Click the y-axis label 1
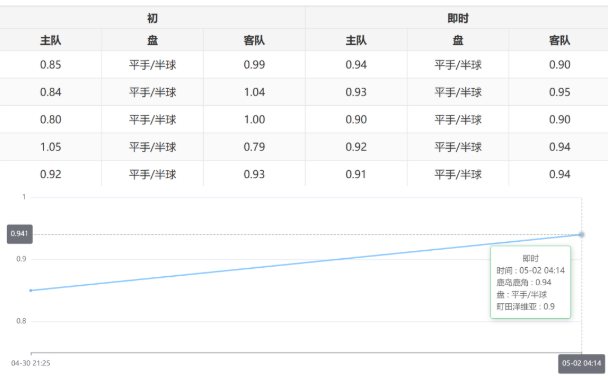 pos(24,197)
